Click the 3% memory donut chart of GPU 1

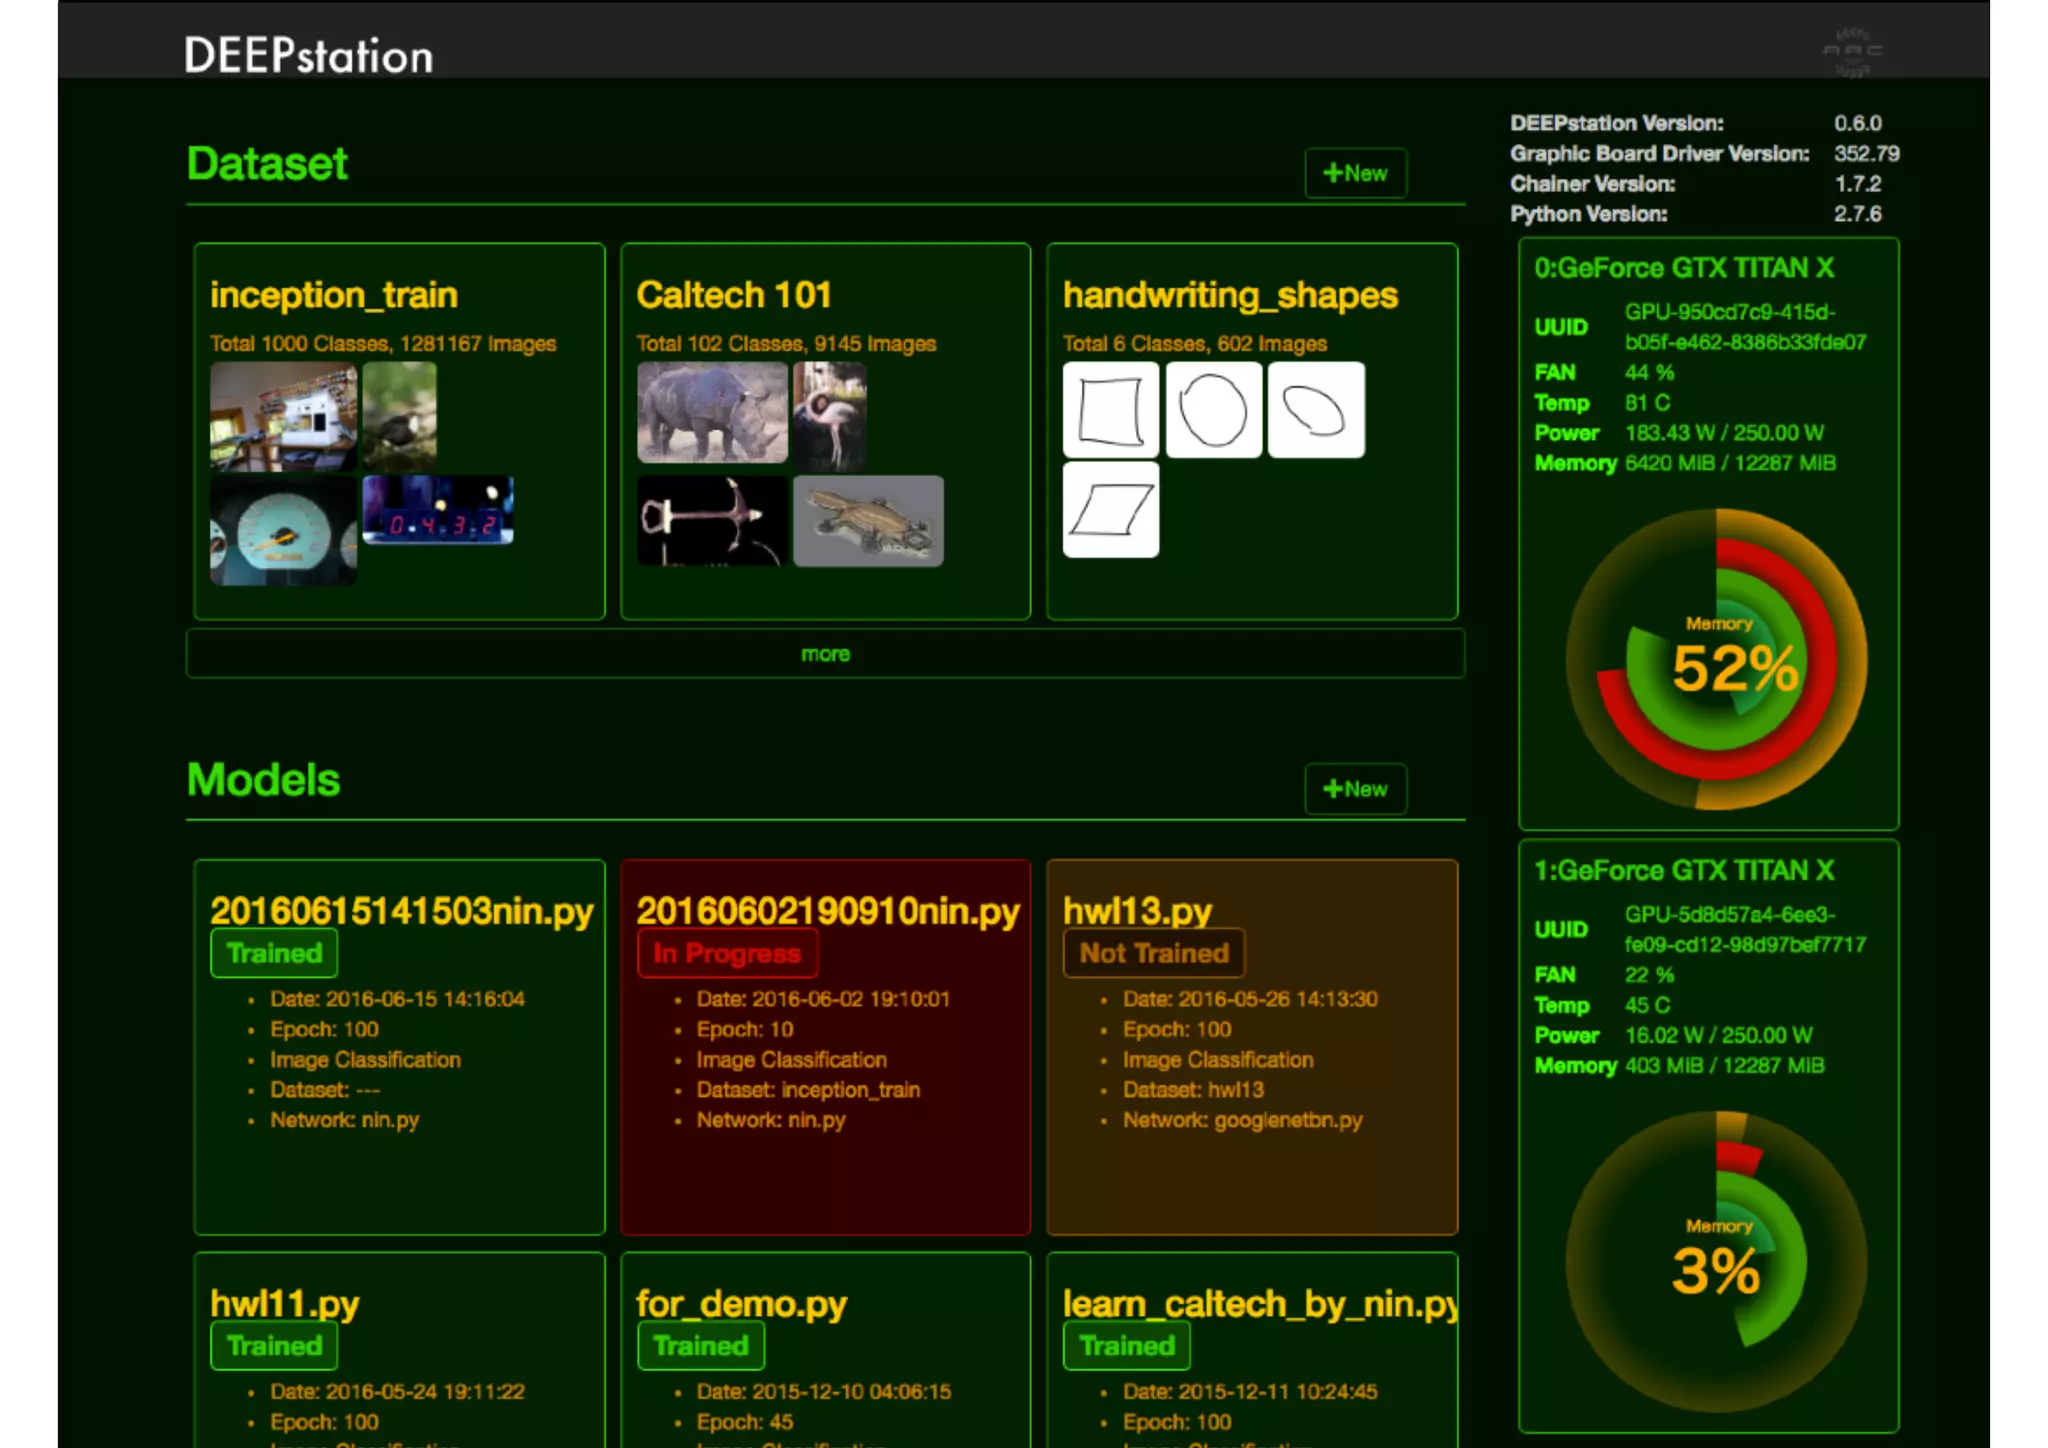1716,1262
